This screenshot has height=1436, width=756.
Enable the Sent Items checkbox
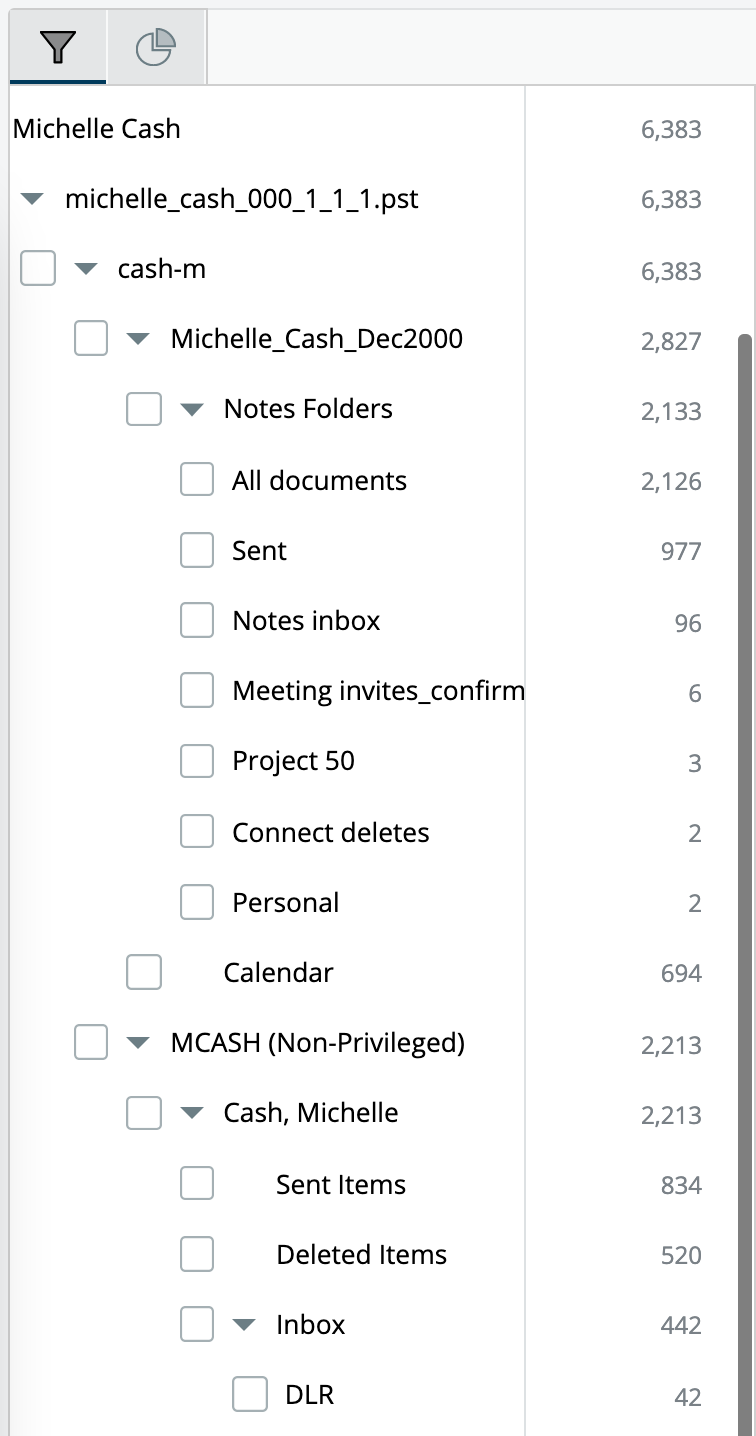pyautogui.click(x=197, y=1183)
